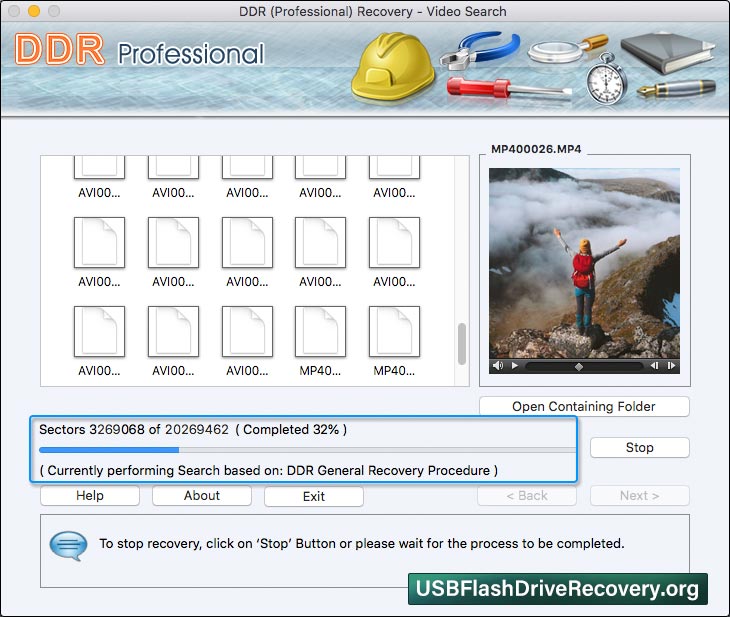Play the MP400026.MP4 preview video
730x617 pixels.
[514, 366]
